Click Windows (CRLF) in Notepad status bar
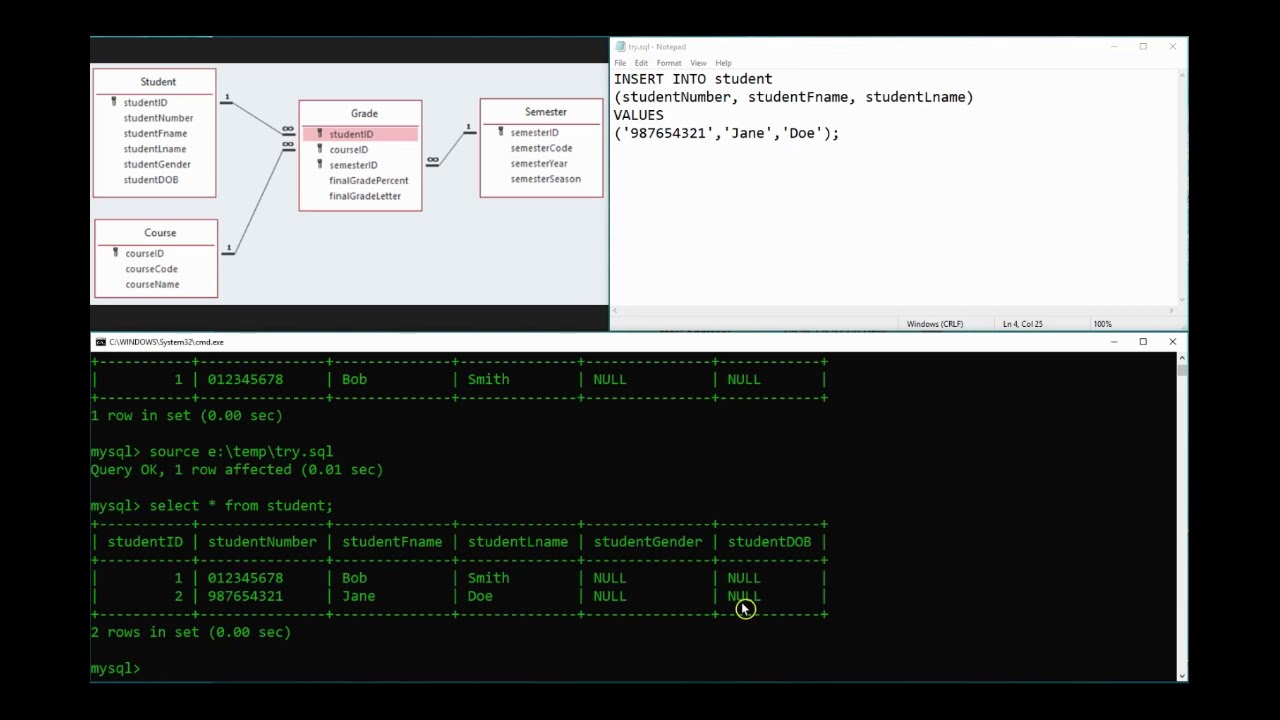 [x=935, y=324]
